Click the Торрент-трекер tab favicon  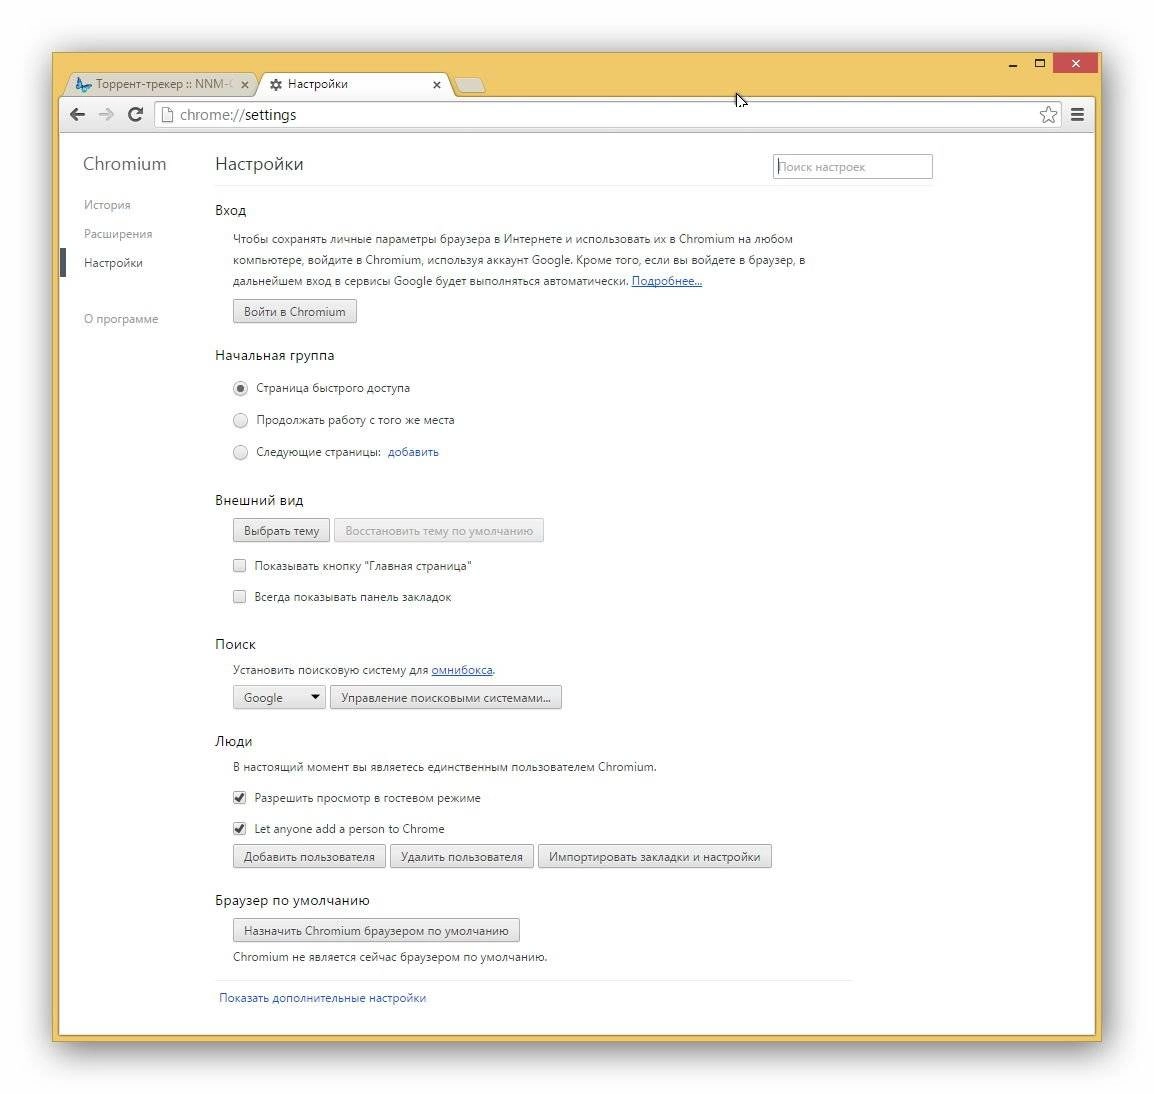83,85
